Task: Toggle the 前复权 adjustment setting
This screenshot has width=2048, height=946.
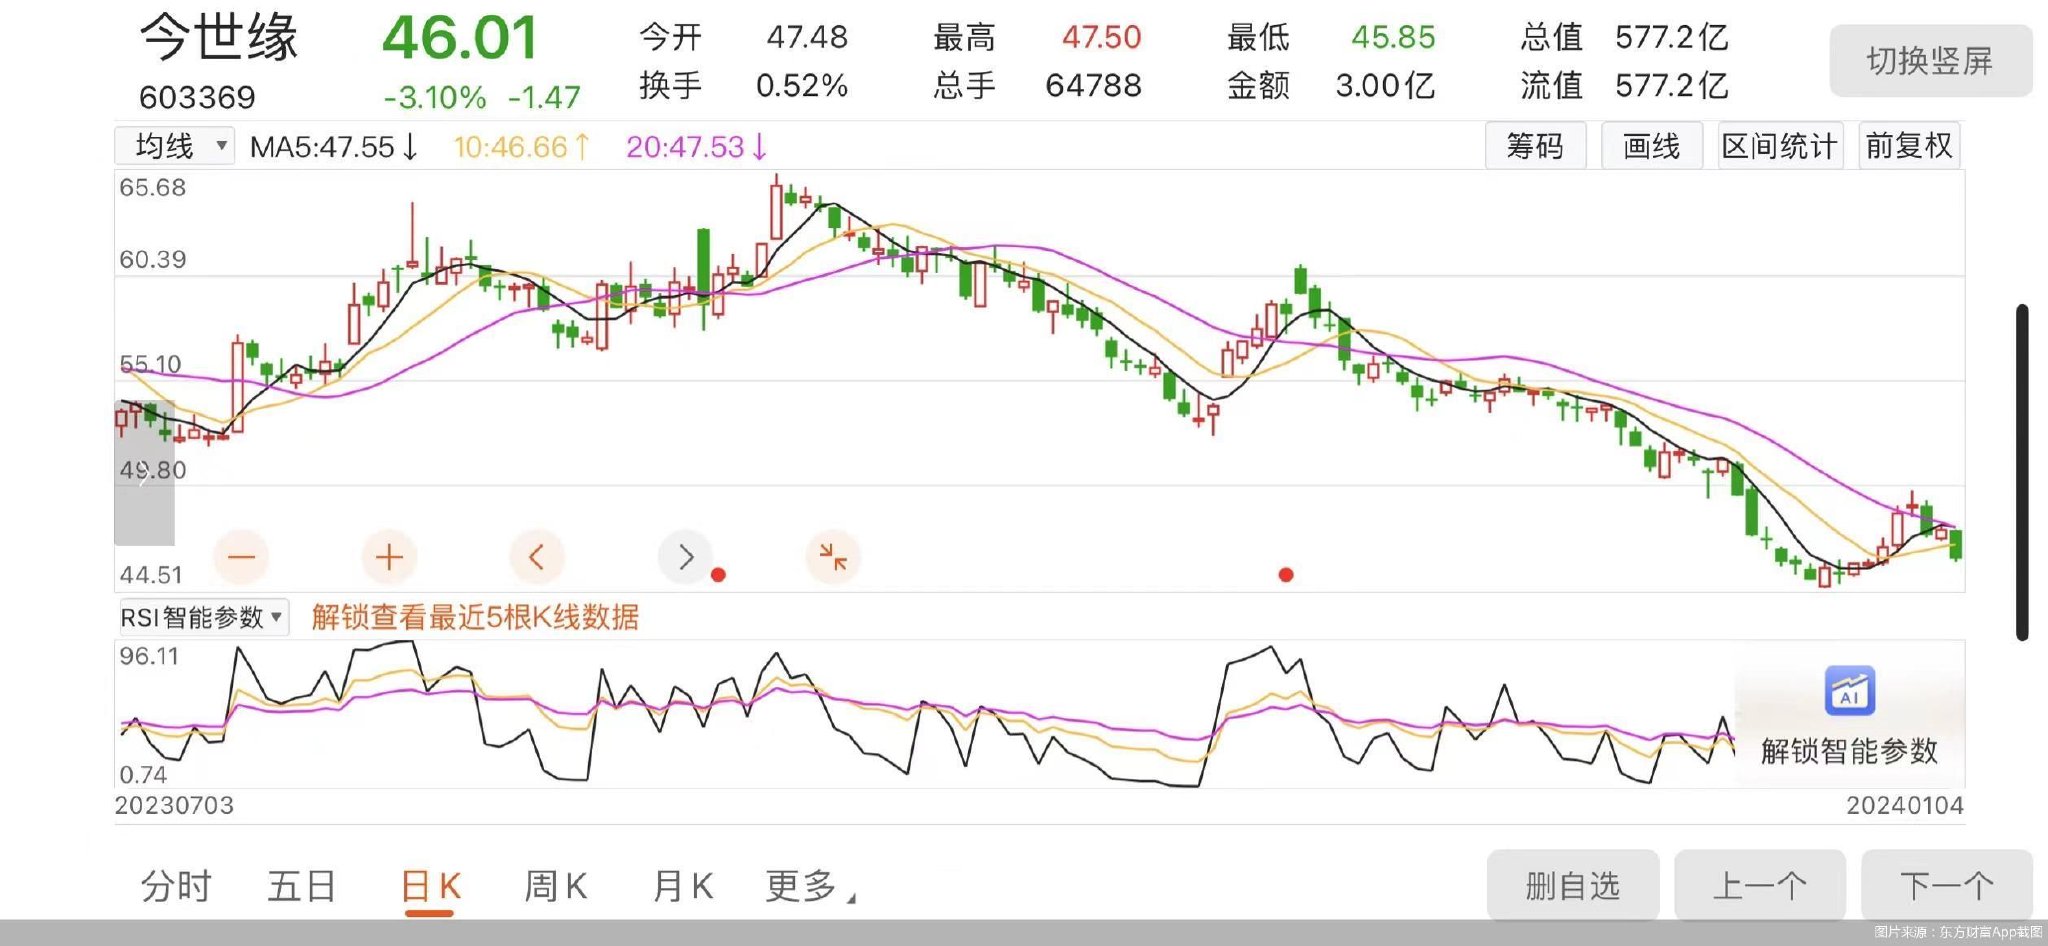Action: (1909, 146)
